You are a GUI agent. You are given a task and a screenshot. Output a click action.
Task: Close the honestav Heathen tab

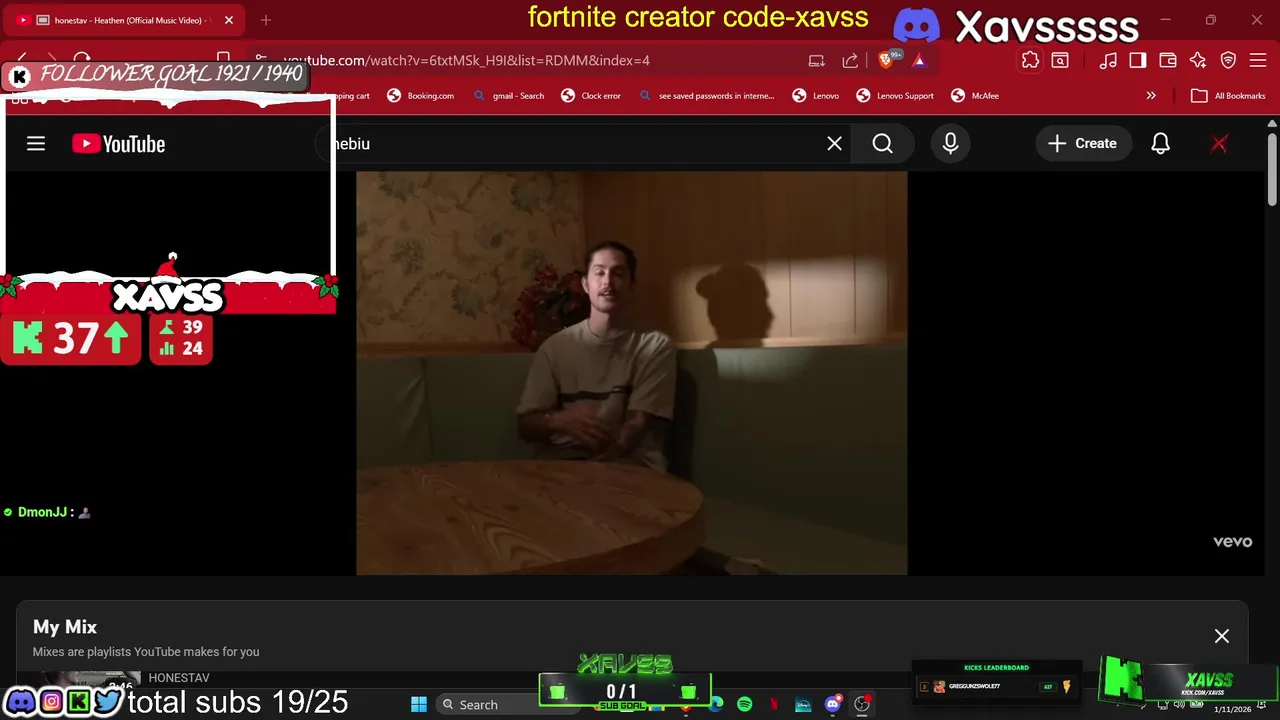[x=229, y=20]
